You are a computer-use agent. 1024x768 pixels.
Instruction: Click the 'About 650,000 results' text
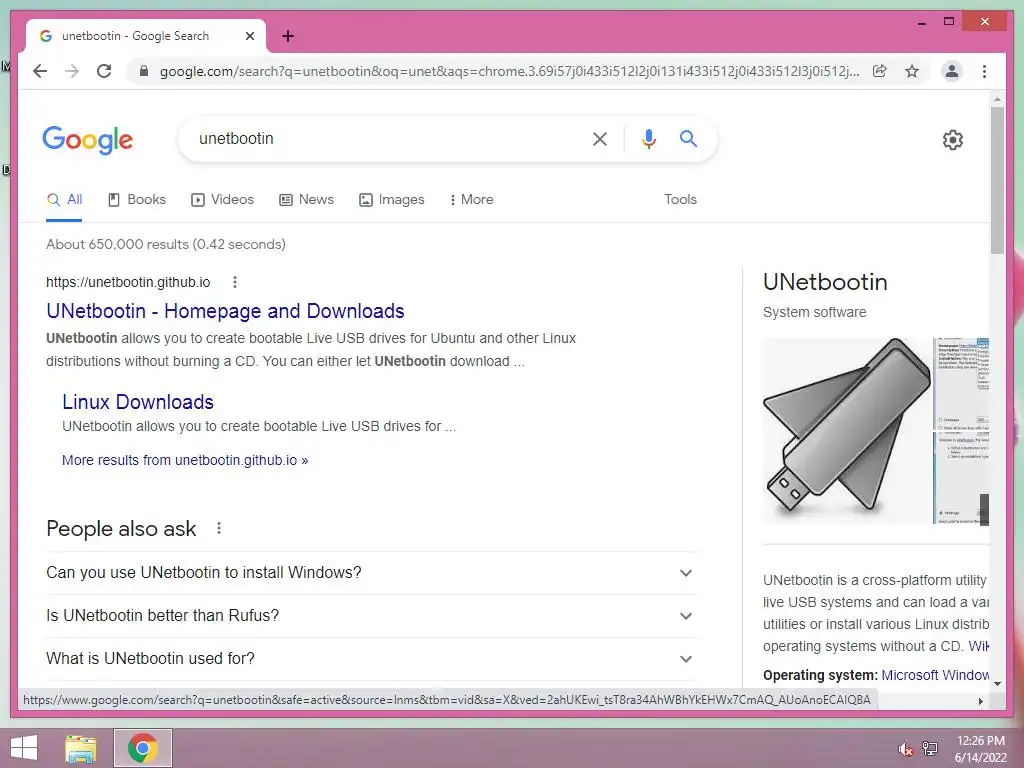pyautogui.click(x=166, y=244)
